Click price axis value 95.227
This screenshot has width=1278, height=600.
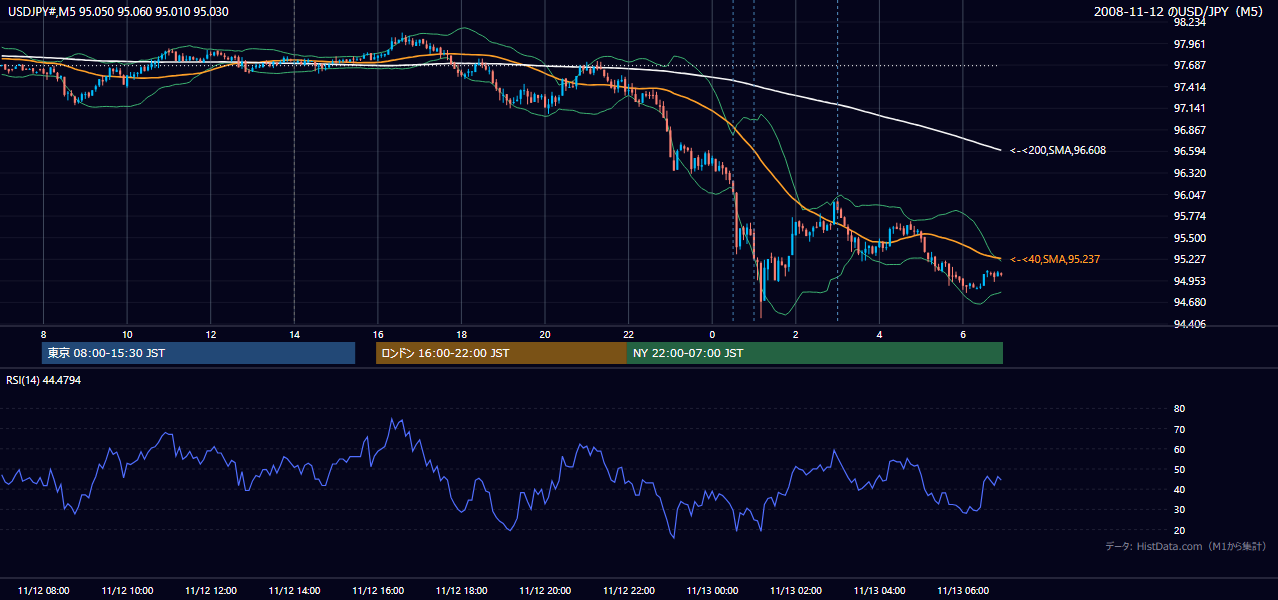pos(1189,259)
